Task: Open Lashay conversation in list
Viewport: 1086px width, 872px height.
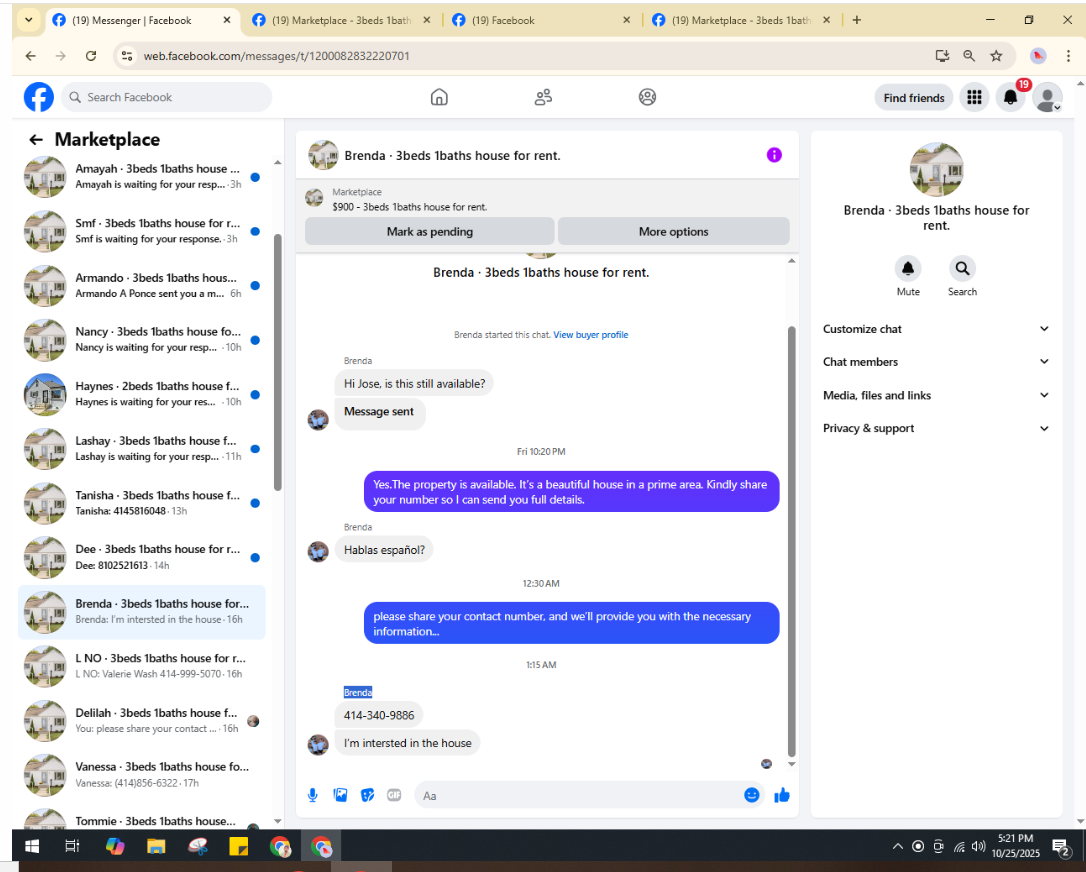Action: (142, 448)
